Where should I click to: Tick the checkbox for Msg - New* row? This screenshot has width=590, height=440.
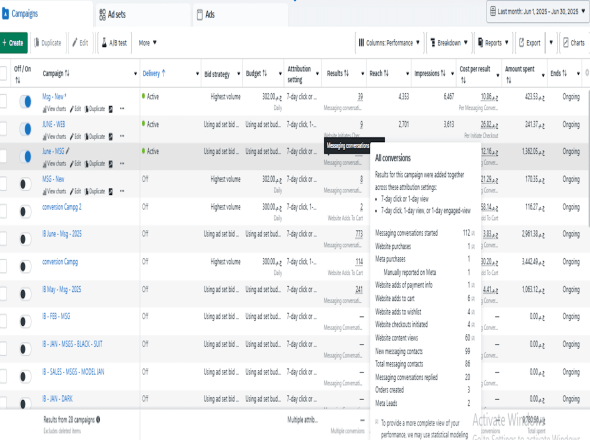point(3,101)
